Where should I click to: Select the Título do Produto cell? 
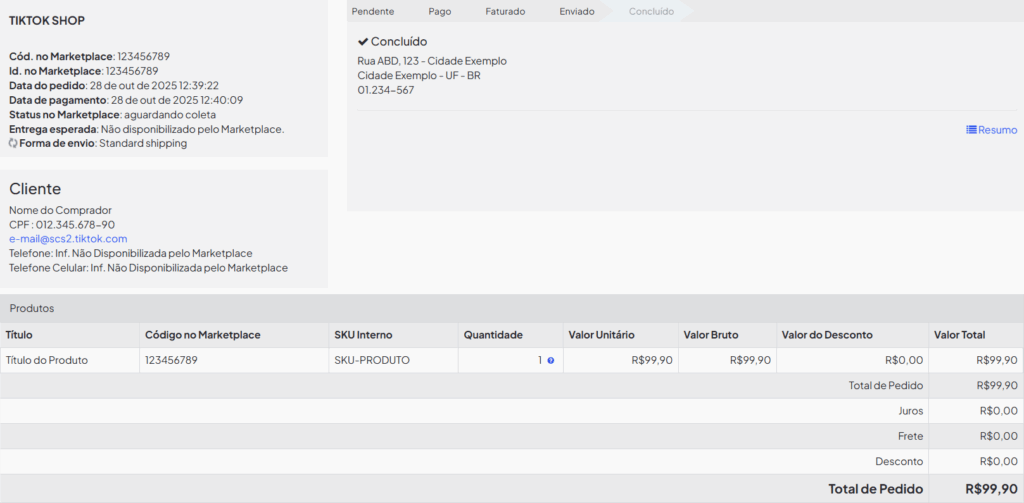[47, 361]
